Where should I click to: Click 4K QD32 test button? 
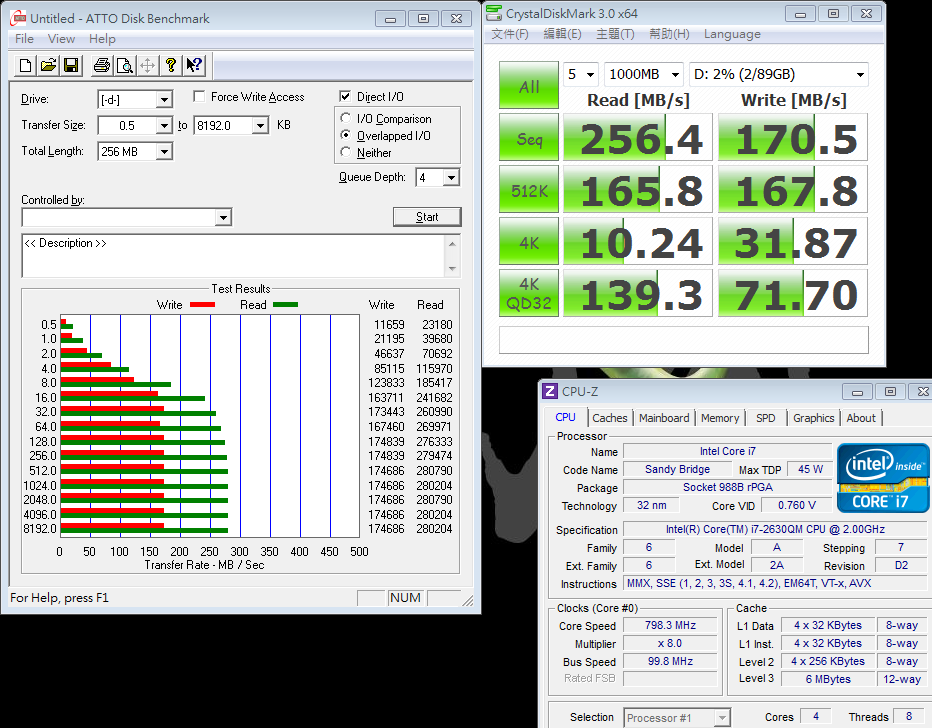point(529,293)
